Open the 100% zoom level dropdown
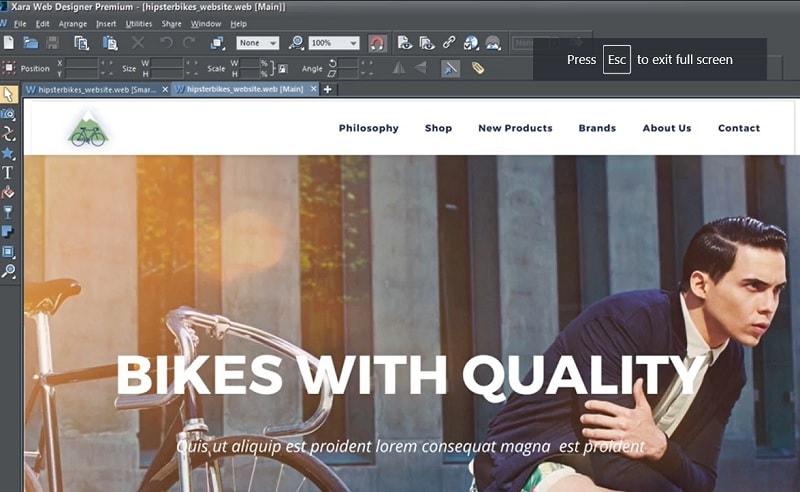800x492 pixels. pos(334,43)
